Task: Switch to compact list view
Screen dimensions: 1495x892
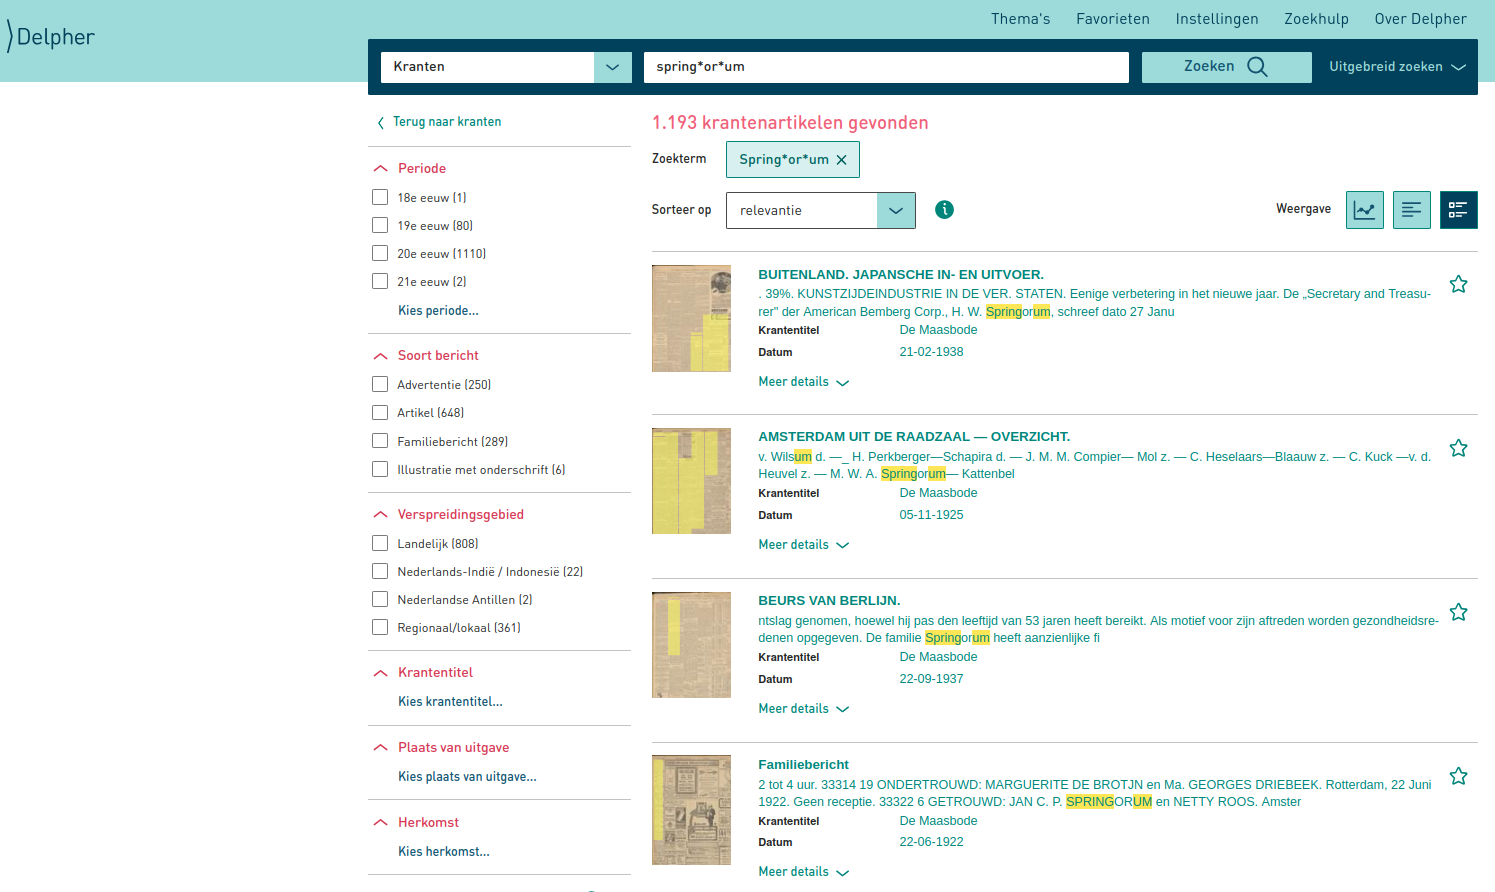Action: [x=1411, y=210]
